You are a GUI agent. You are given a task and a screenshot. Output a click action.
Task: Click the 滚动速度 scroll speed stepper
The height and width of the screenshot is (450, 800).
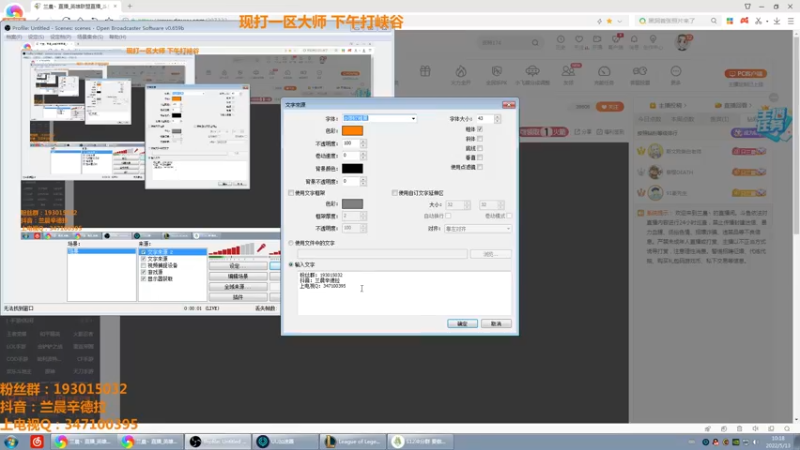363,156
